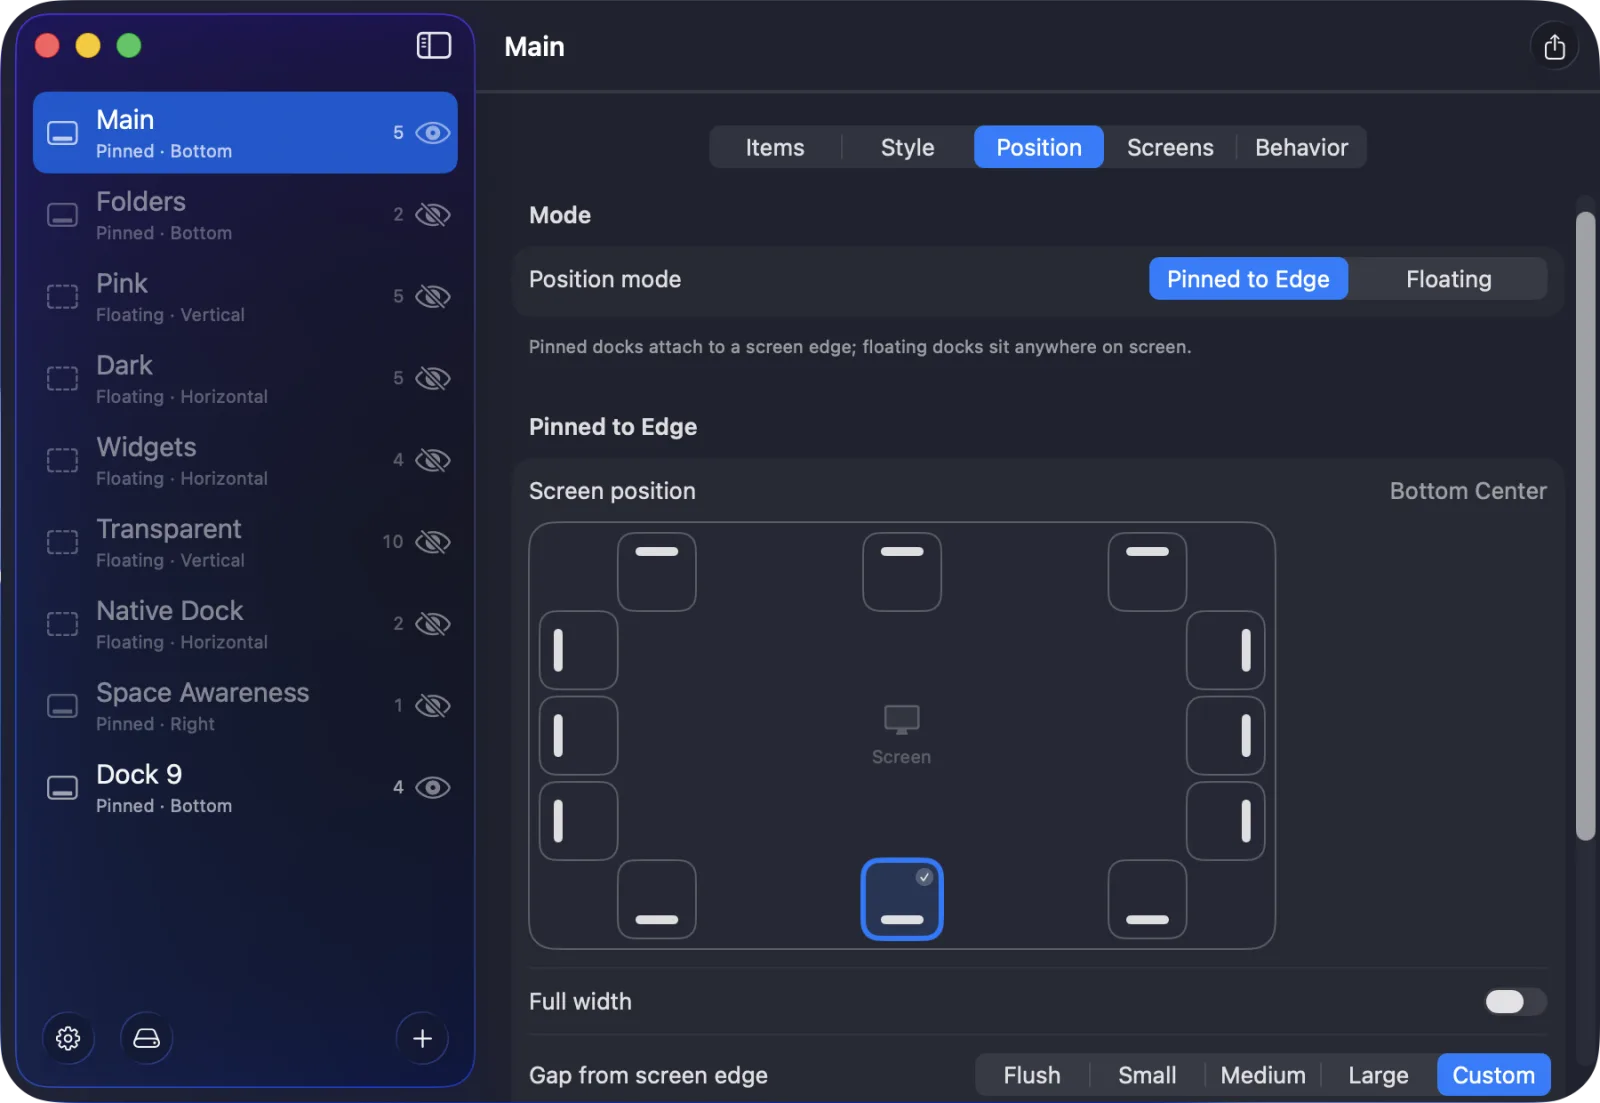Set gap to Medium
The height and width of the screenshot is (1103, 1600).
[1263, 1075]
